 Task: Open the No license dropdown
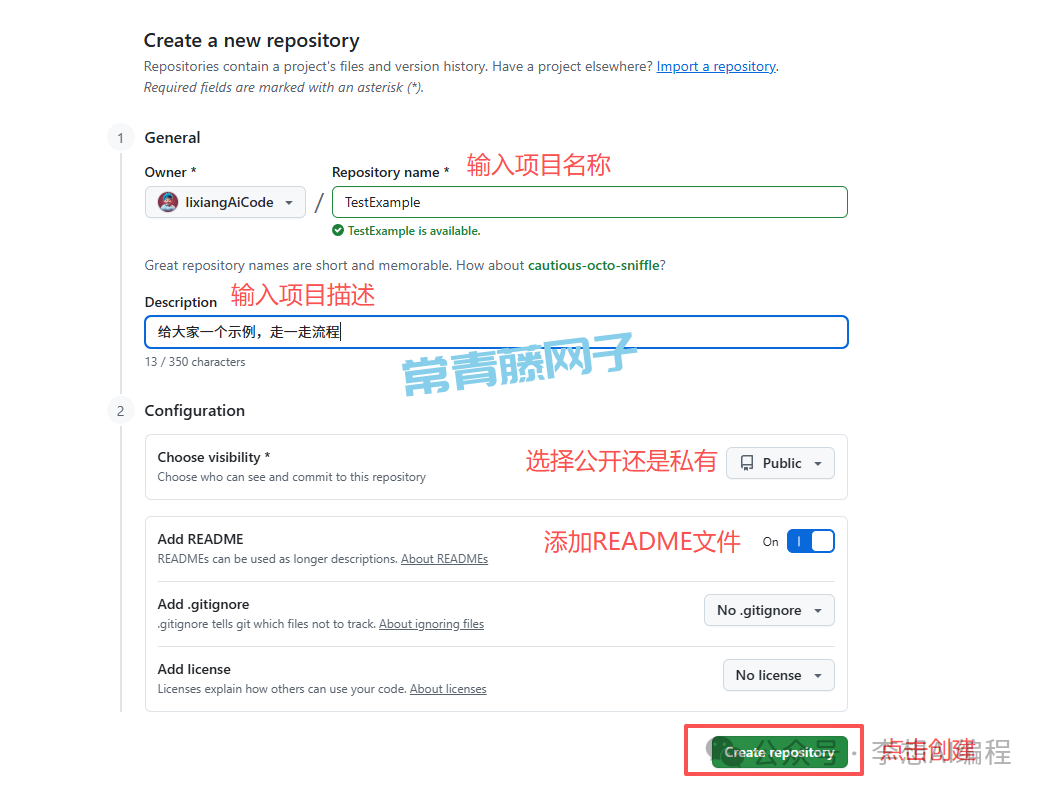778,675
